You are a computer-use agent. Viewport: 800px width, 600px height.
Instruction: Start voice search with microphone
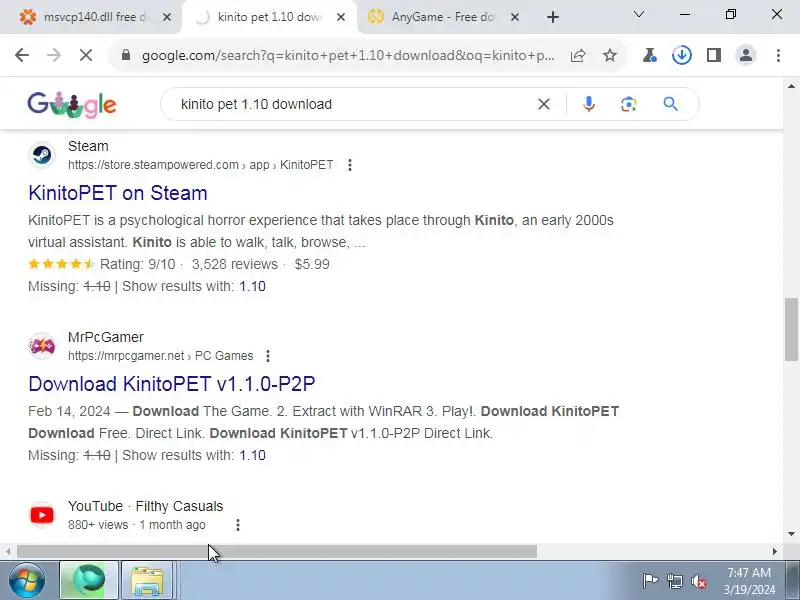[588, 104]
